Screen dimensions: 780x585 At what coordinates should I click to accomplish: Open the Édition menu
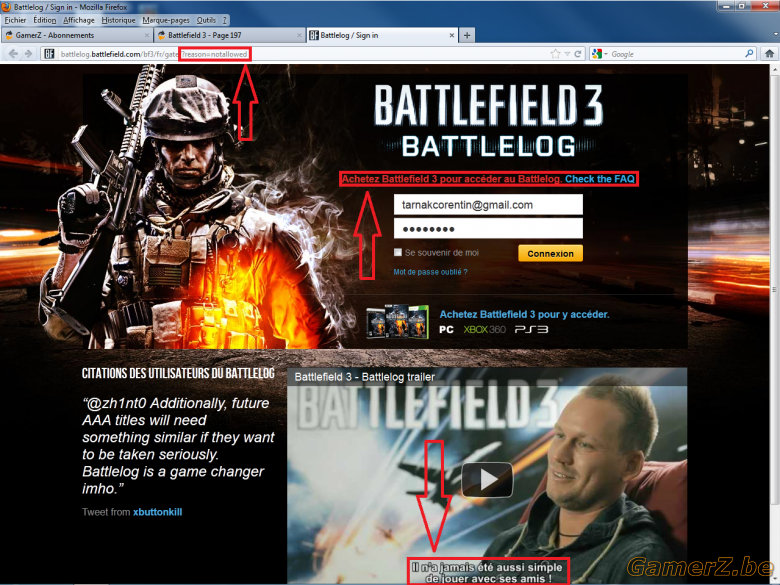click(x=44, y=20)
